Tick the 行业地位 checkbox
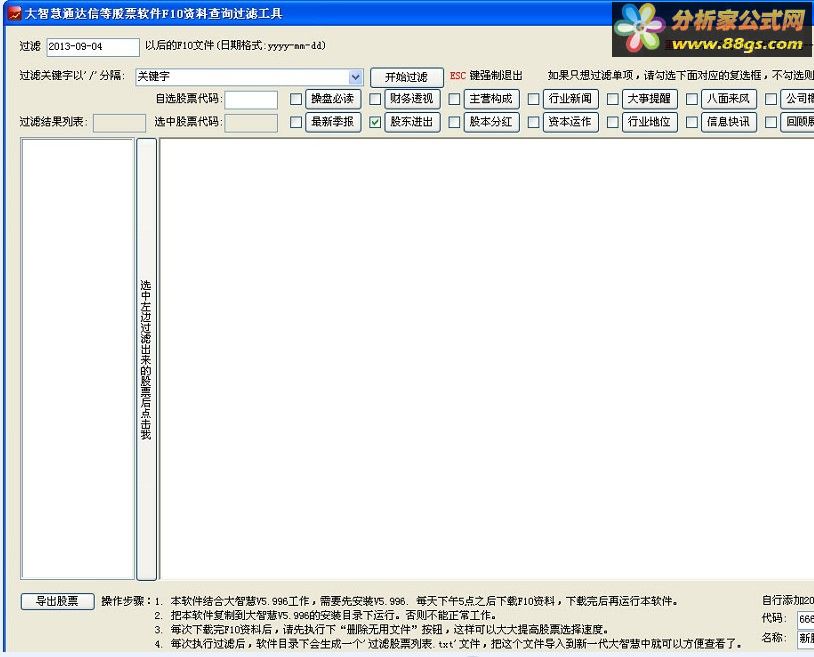Screen dimensions: 814x657 [613, 122]
